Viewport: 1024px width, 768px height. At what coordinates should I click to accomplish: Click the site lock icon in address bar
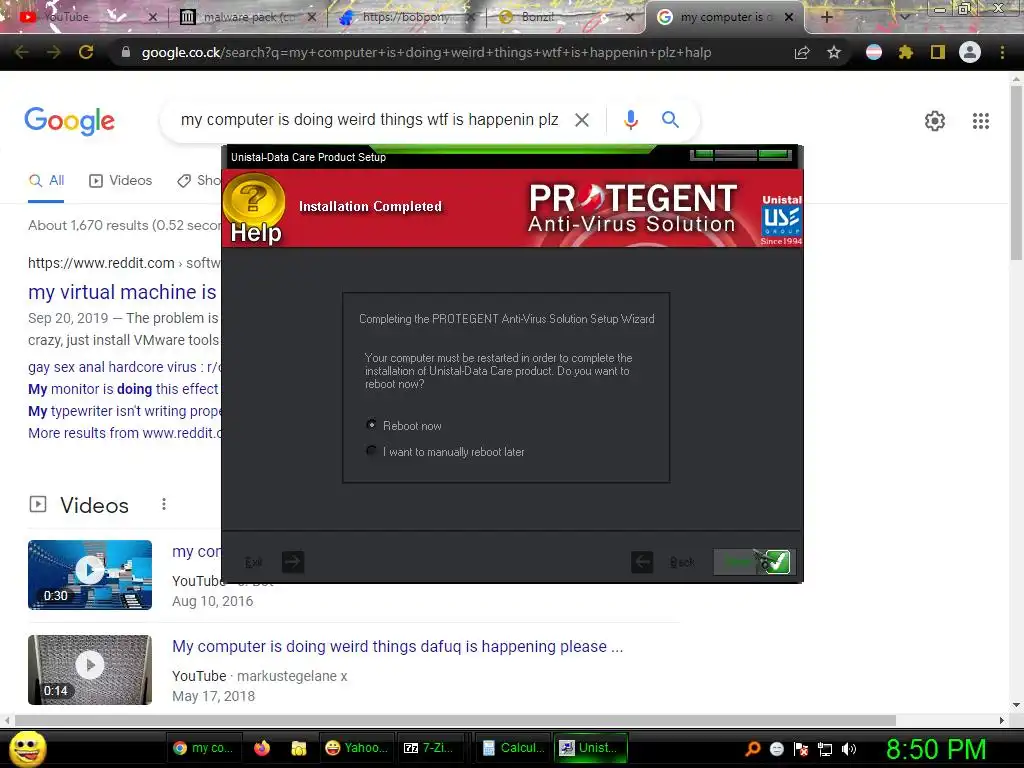(x=125, y=52)
